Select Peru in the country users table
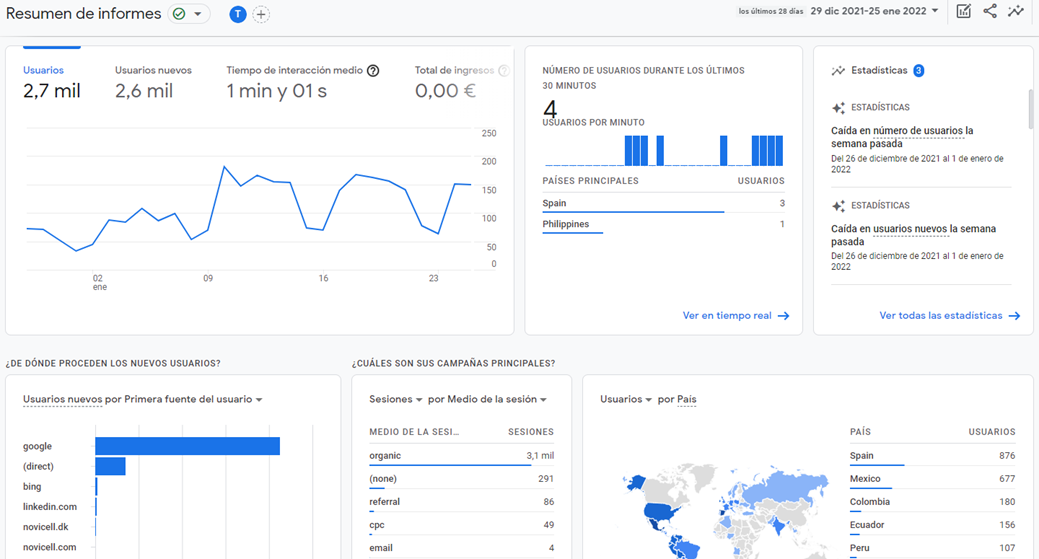 [x=932, y=548]
